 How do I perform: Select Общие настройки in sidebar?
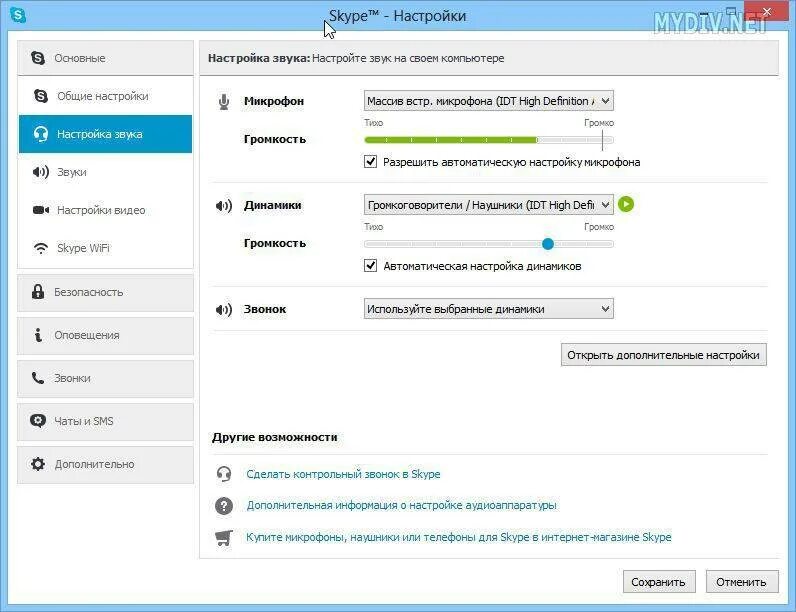106,96
